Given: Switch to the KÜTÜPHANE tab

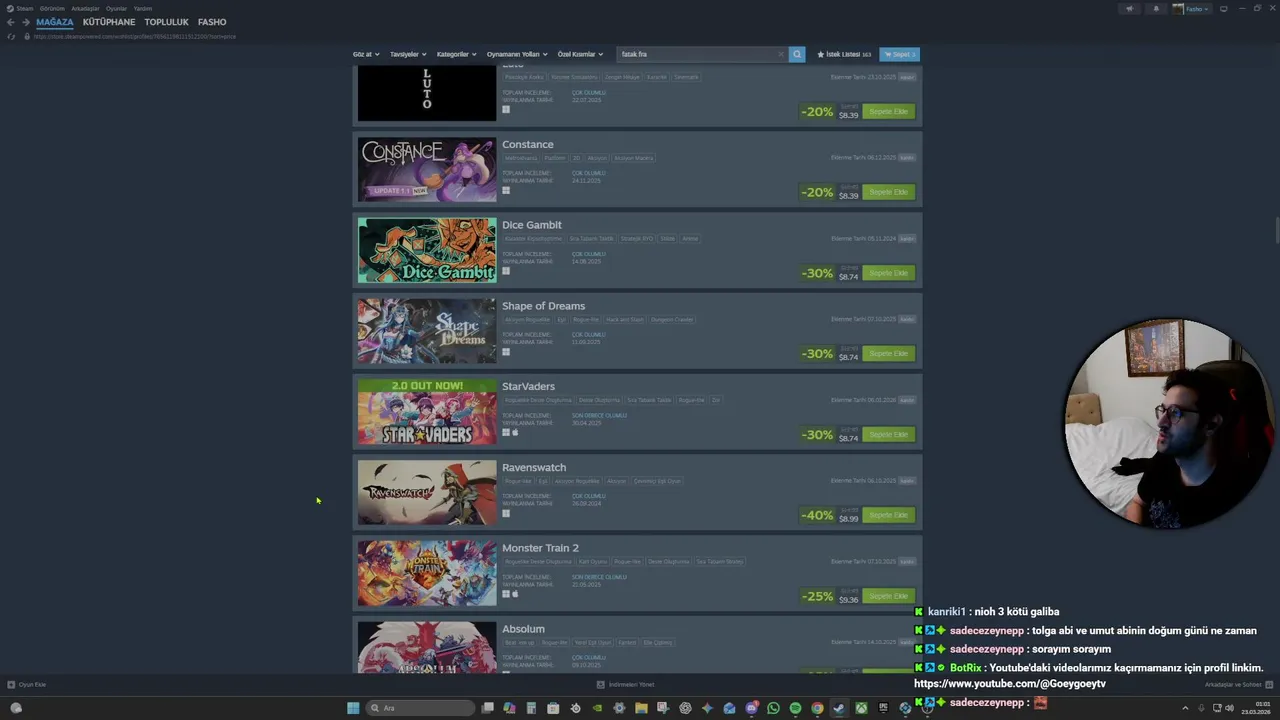Looking at the screenshot, I should click(109, 22).
